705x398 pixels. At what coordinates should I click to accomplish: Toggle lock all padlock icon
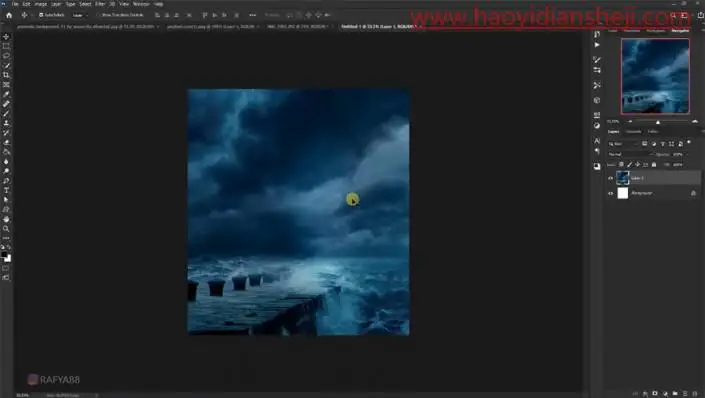(x=654, y=165)
